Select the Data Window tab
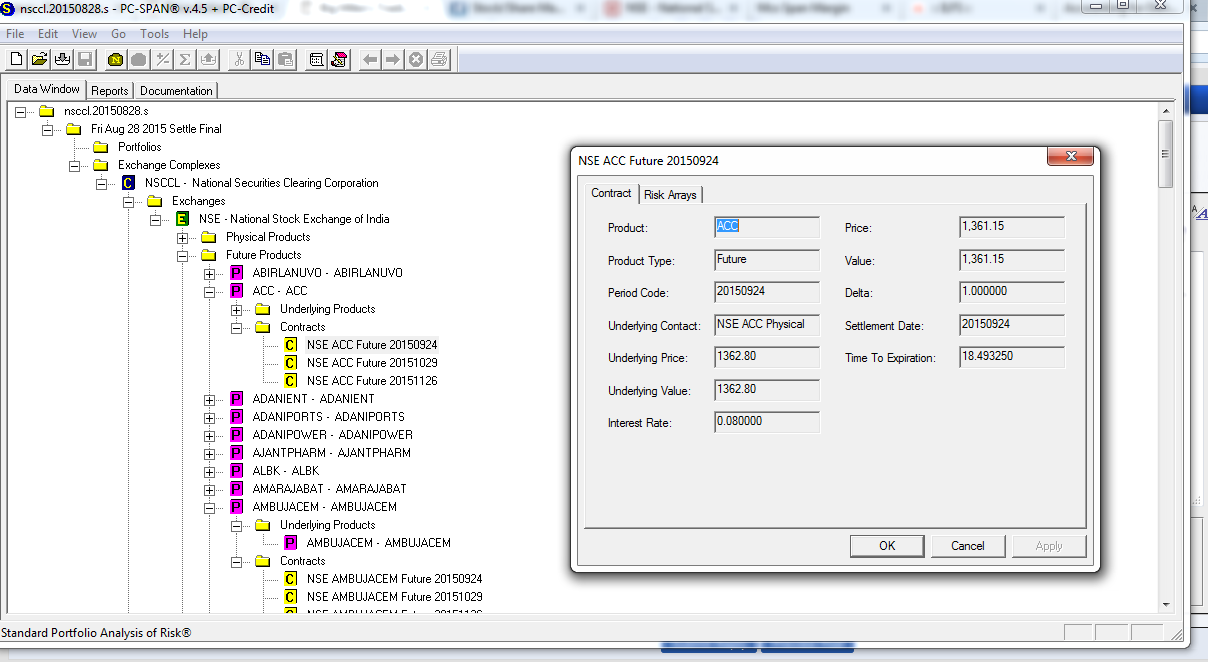This screenshot has height=662, width=1208. [47, 89]
